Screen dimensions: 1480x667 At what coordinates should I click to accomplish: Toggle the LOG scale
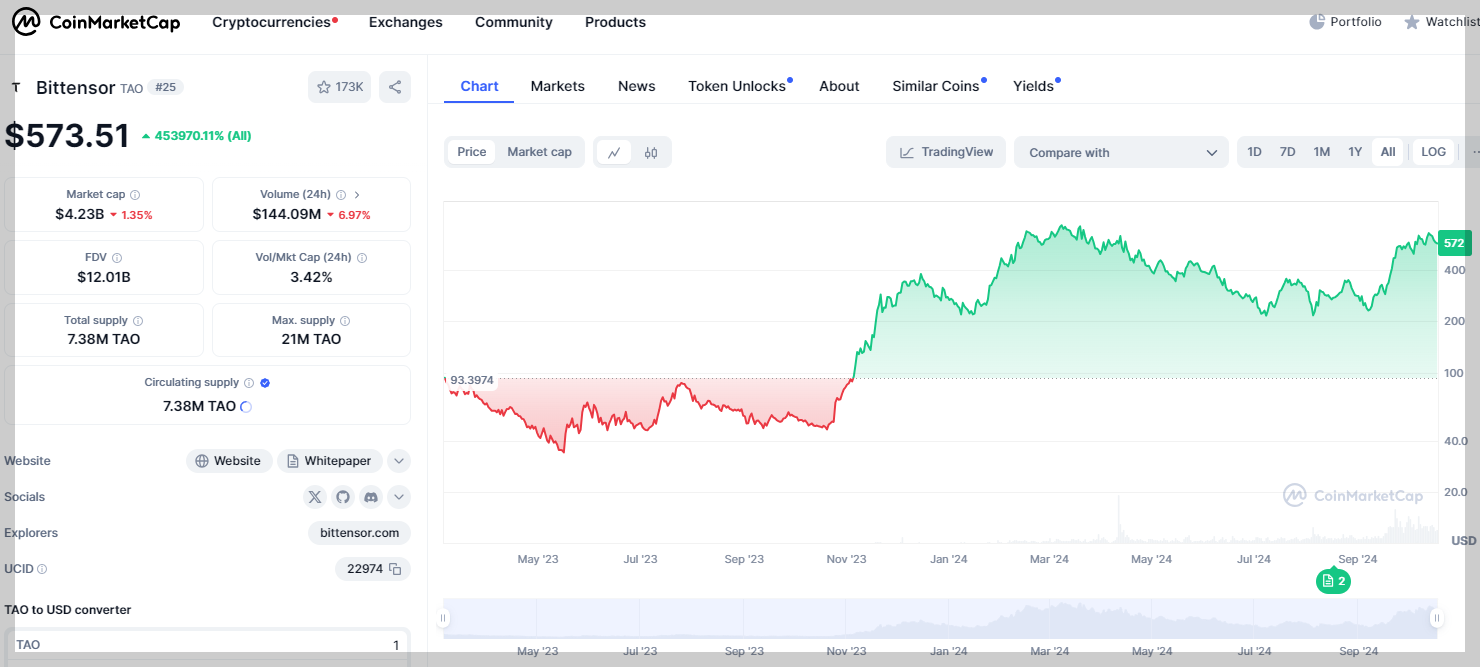pos(1433,152)
